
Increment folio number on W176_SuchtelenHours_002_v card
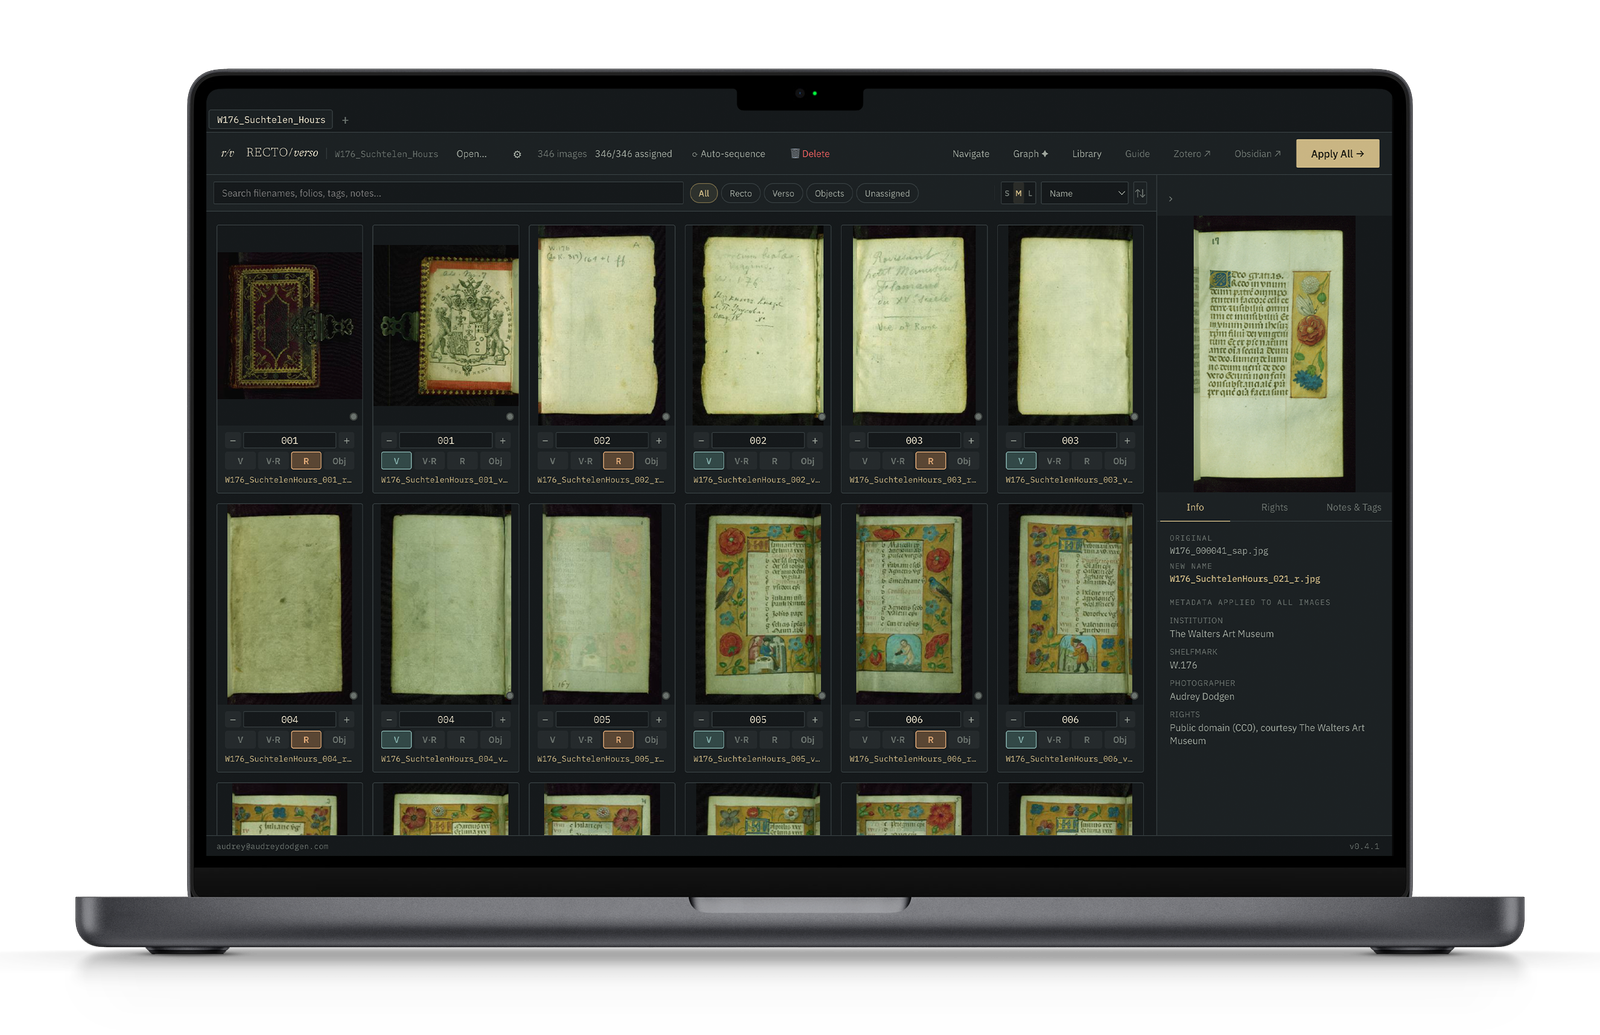[815, 440]
